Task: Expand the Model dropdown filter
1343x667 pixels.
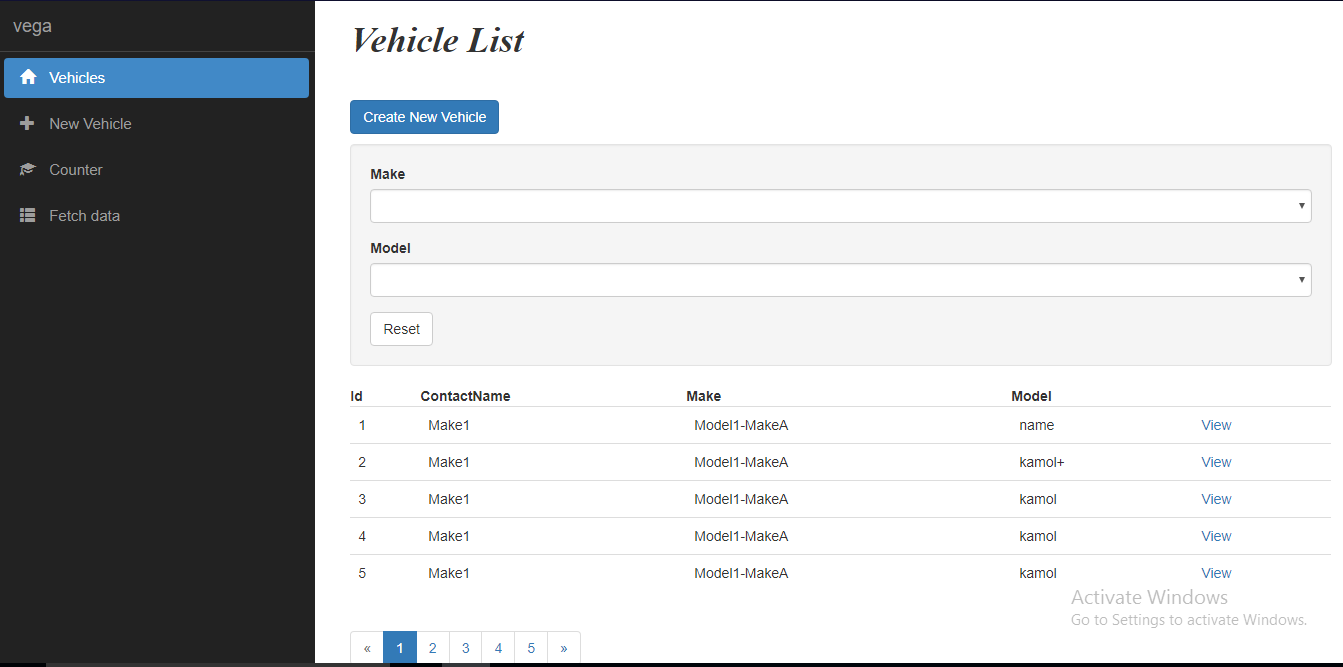Action: coord(840,280)
